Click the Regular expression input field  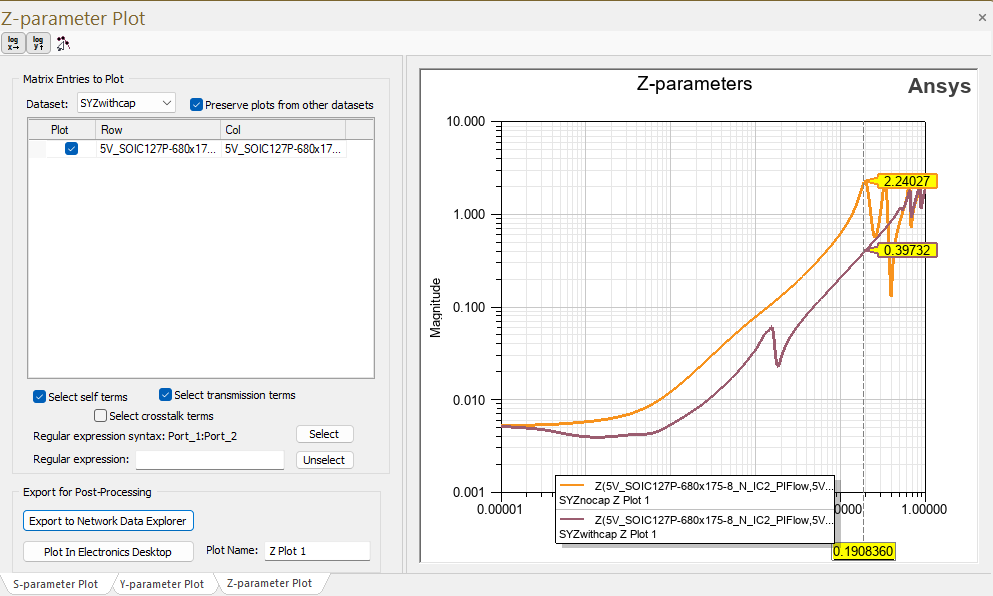click(x=210, y=460)
